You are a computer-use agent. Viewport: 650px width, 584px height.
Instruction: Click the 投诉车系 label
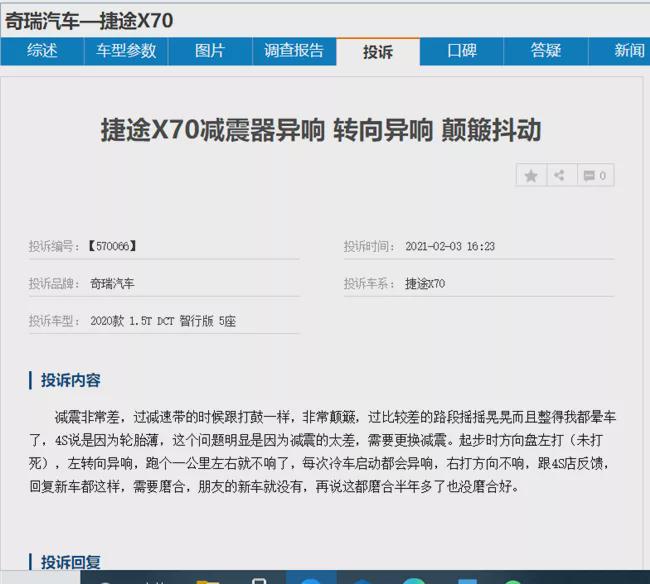369,284
